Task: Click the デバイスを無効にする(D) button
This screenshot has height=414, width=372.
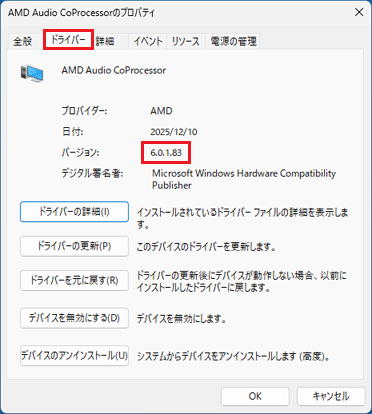Action: 74,318
